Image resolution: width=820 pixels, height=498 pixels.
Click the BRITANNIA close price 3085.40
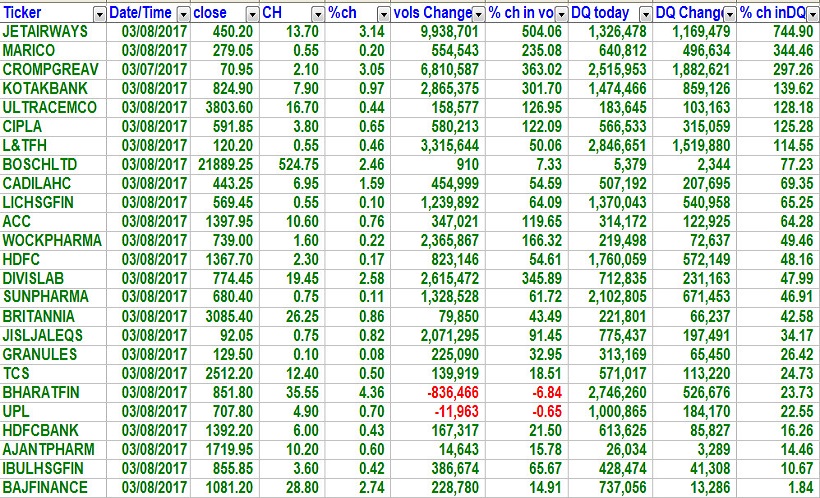225,316
